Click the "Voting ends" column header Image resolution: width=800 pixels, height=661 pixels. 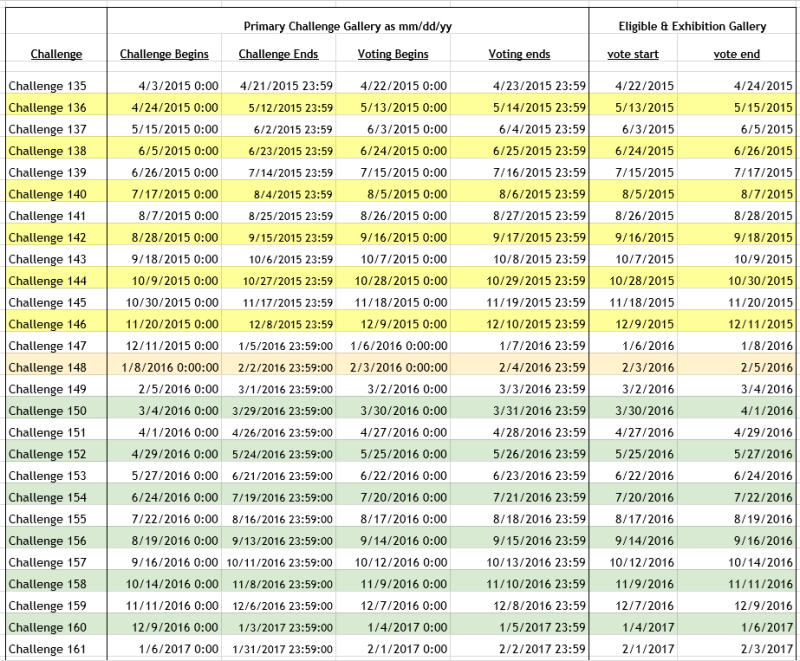coord(519,54)
